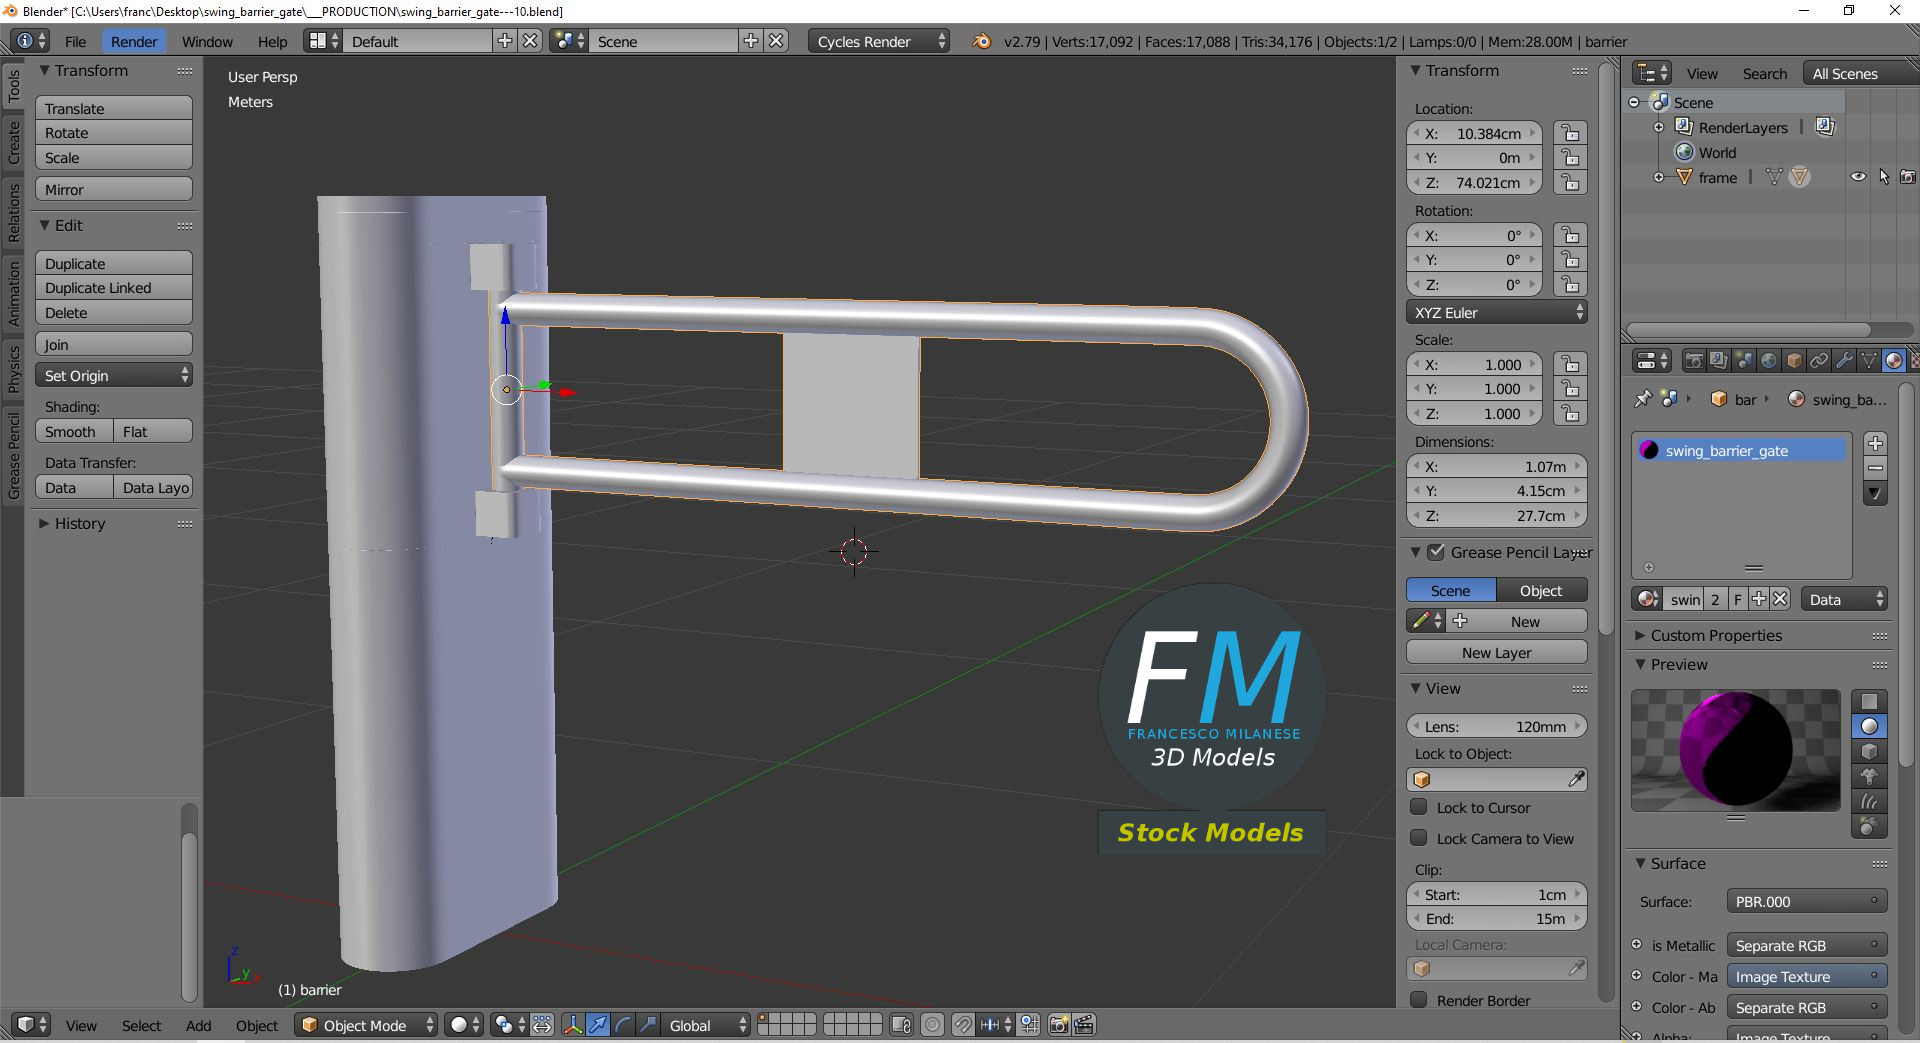Open the Window menu

[x=207, y=41]
